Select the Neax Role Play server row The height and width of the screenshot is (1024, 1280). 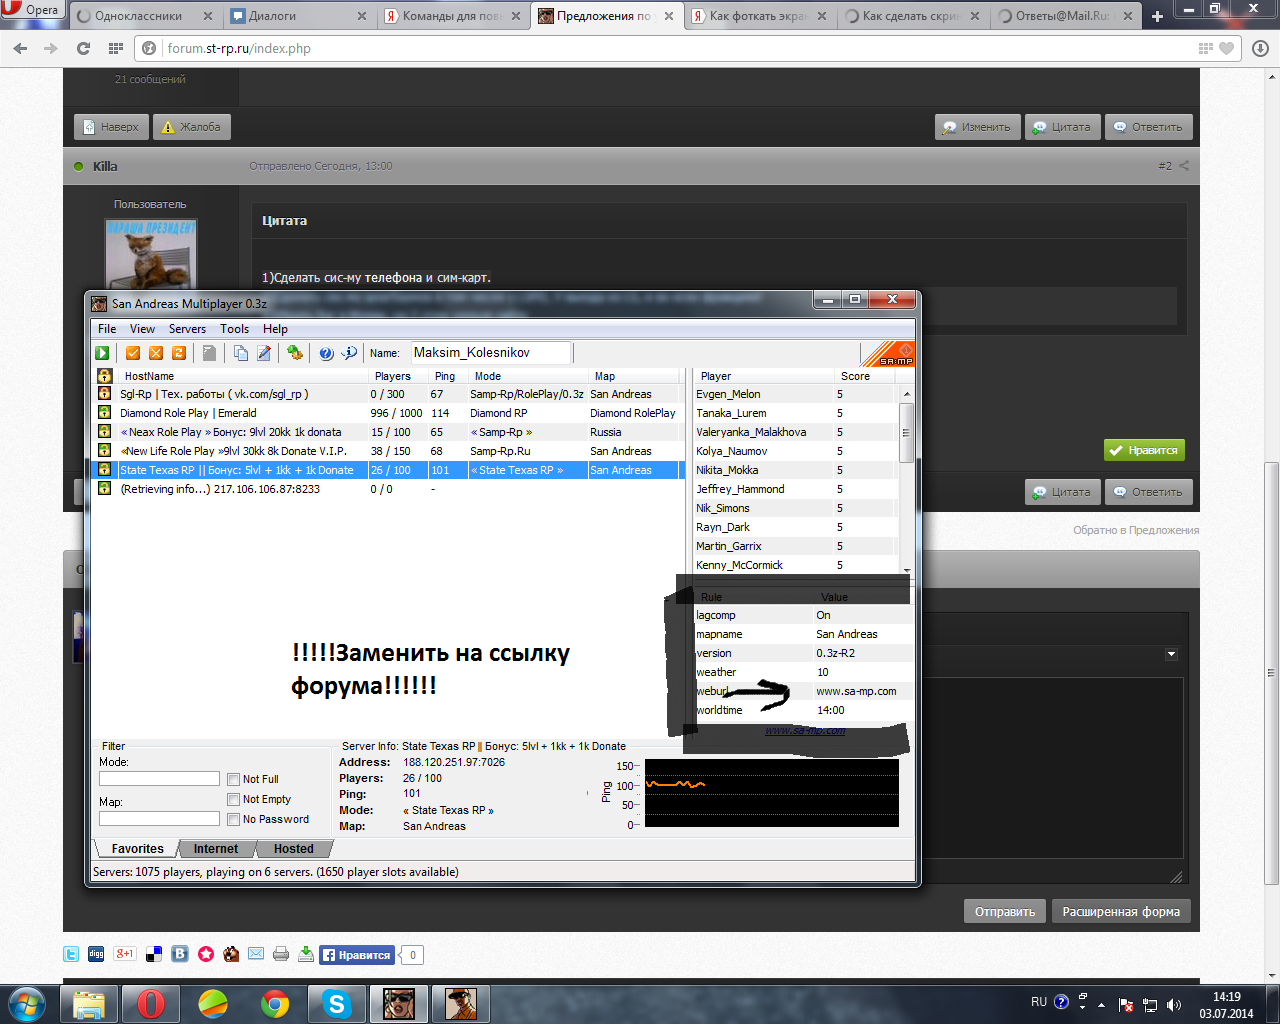(x=388, y=432)
